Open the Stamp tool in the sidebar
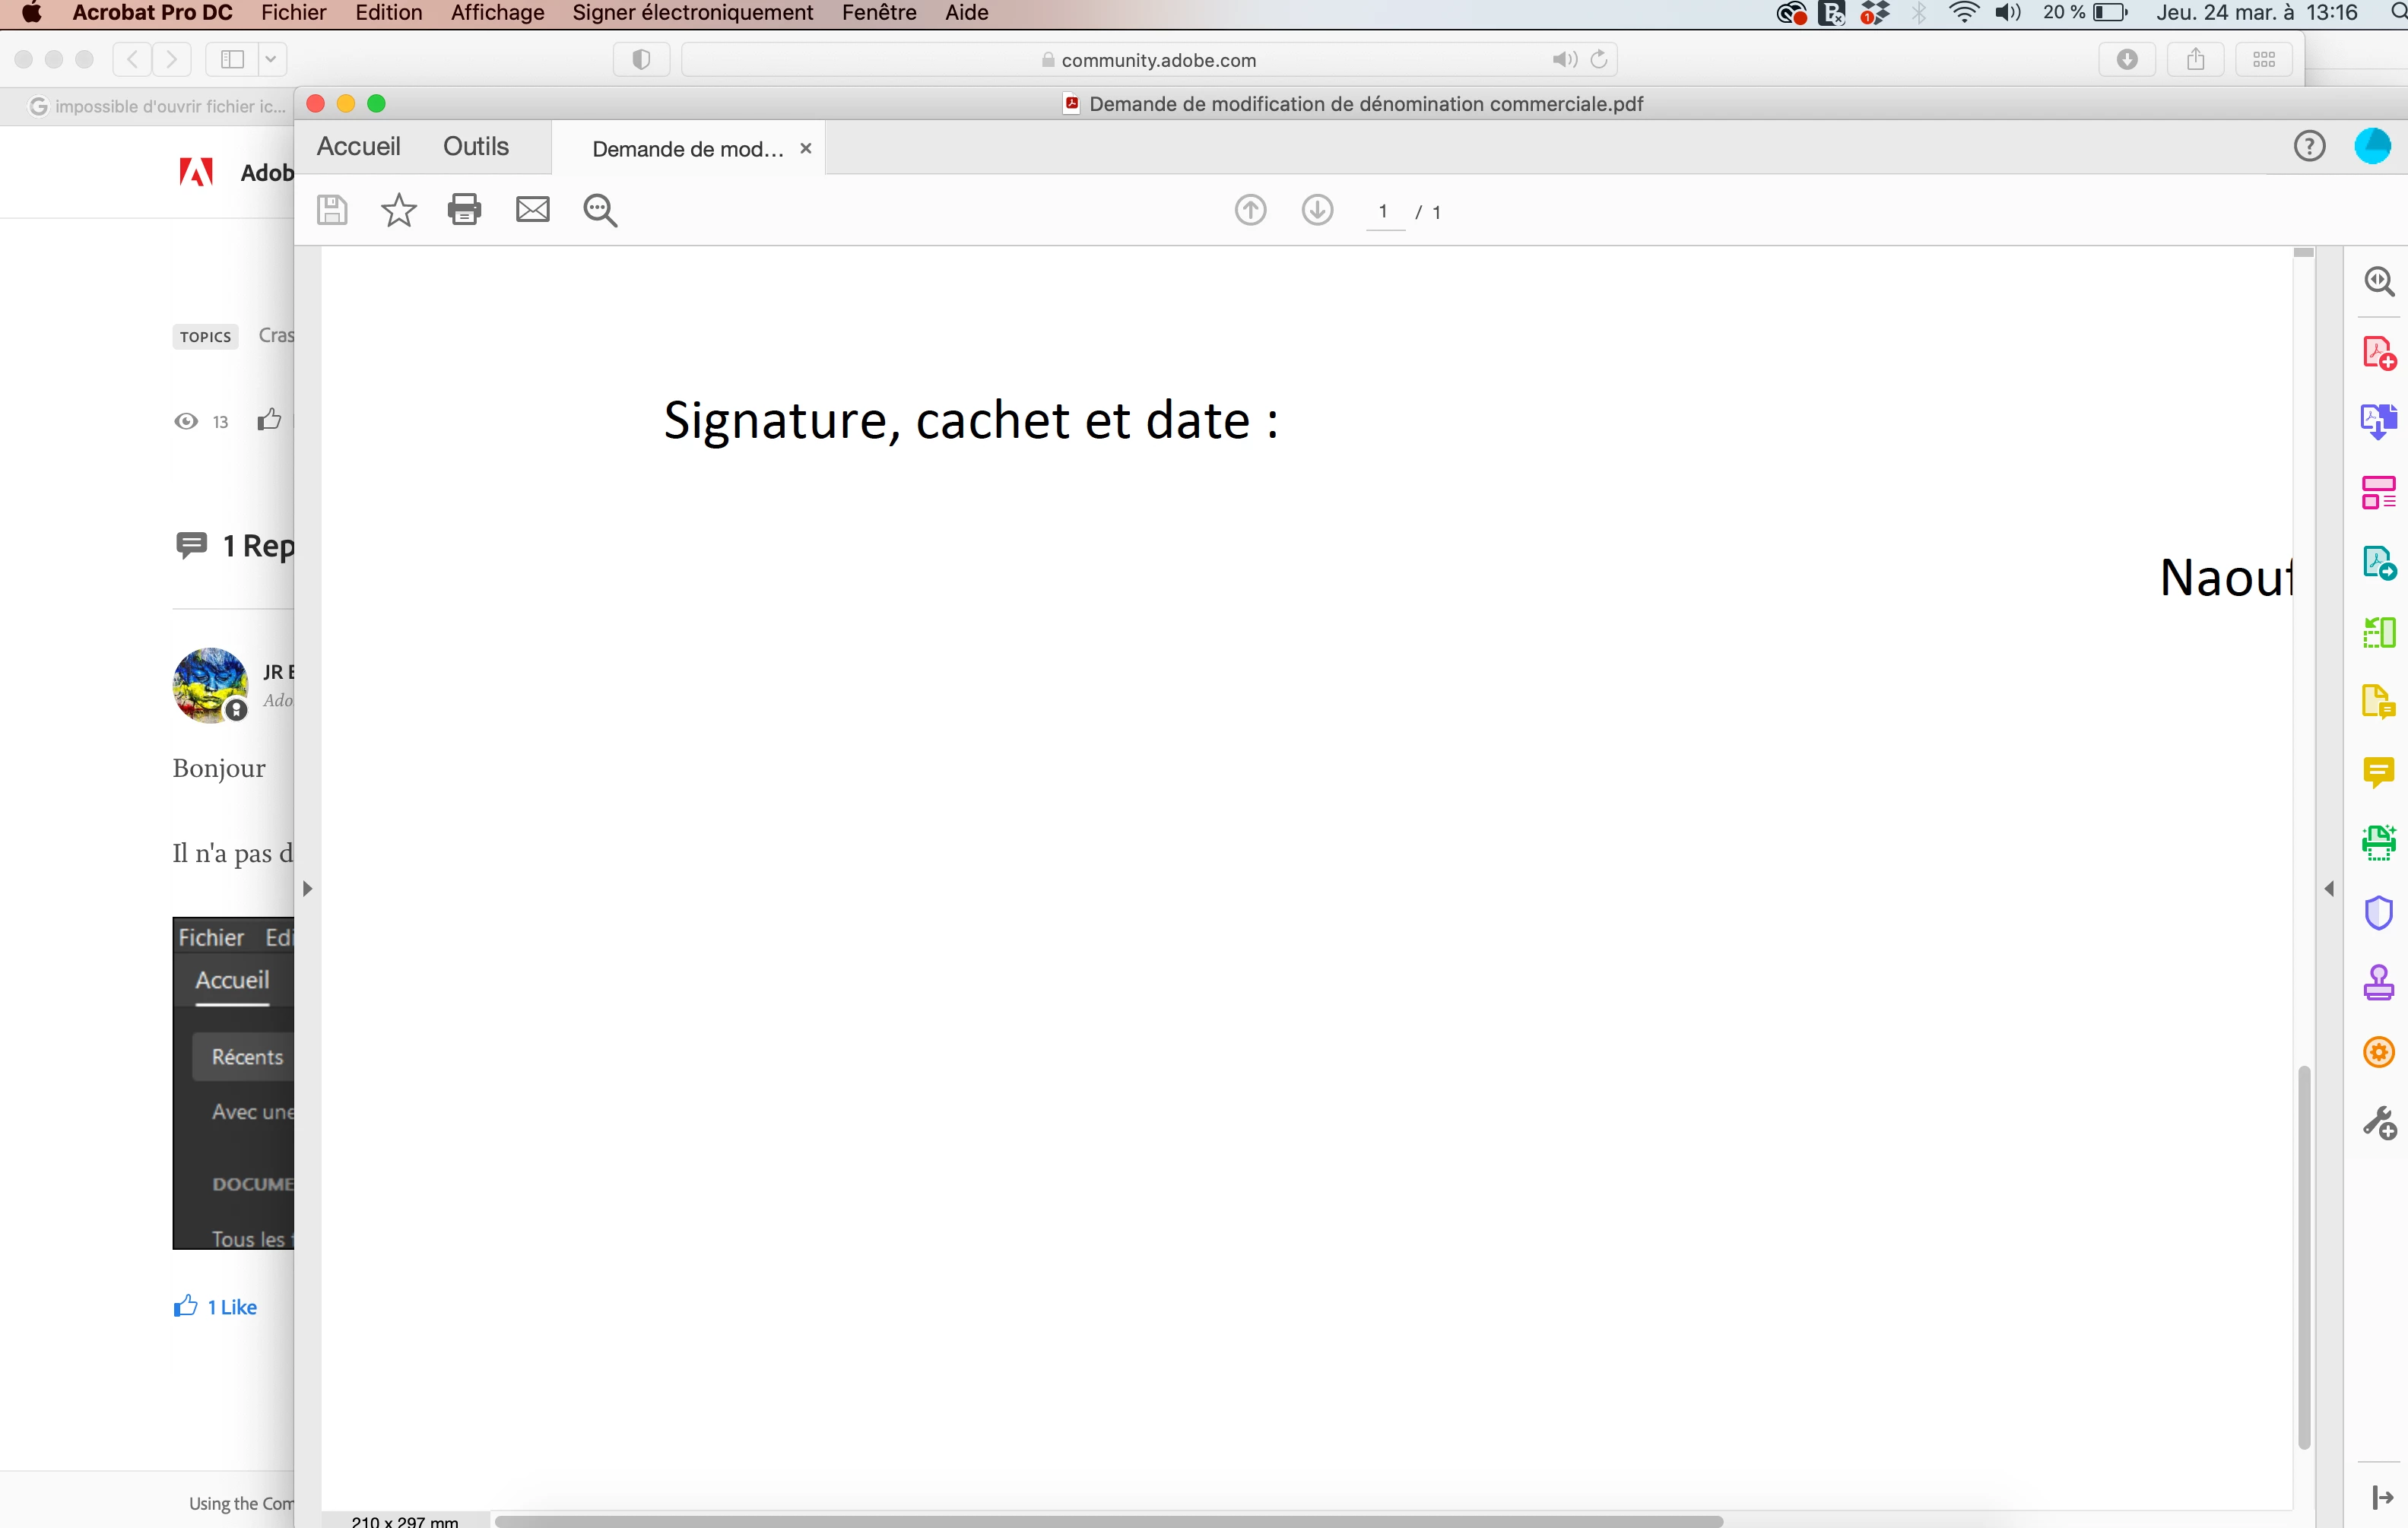 click(x=2378, y=982)
